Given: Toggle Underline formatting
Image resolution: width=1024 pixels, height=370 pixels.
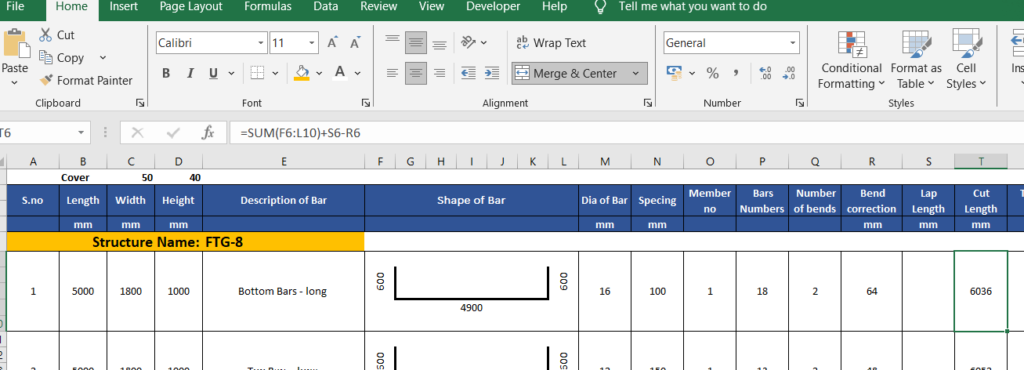Looking at the screenshot, I should click(x=213, y=73).
